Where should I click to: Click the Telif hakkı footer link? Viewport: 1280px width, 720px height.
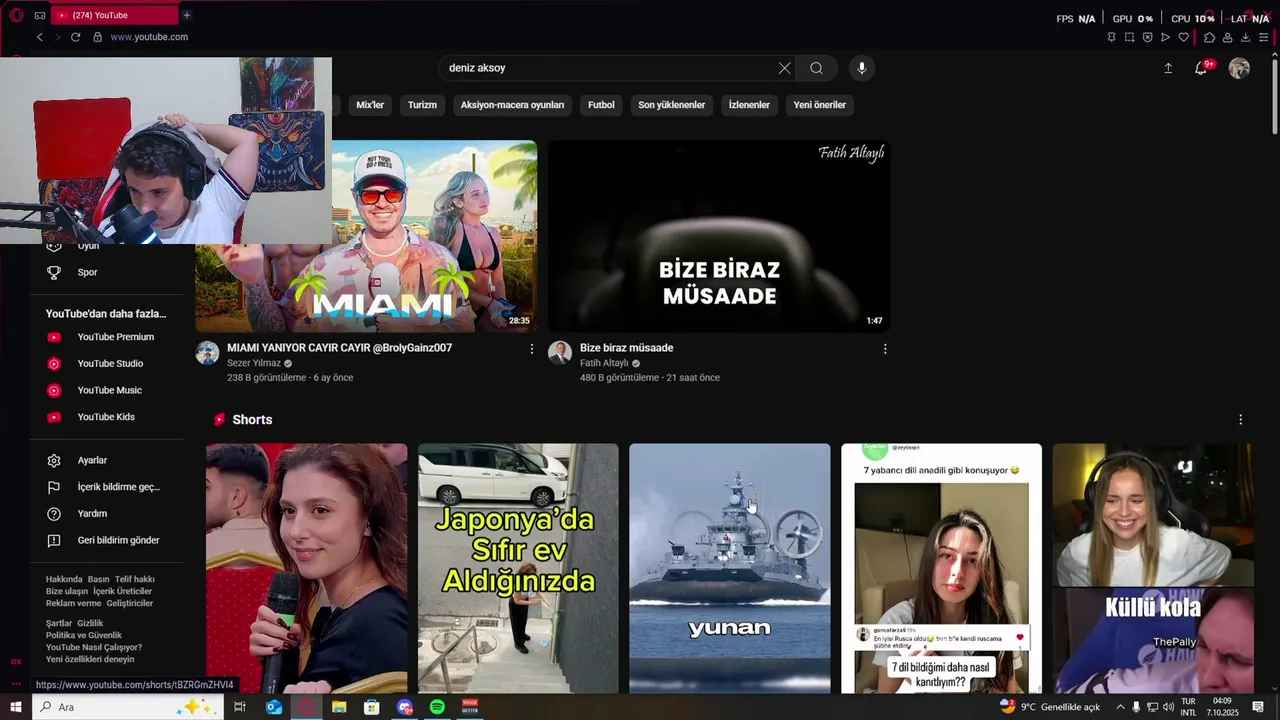point(135,579)
